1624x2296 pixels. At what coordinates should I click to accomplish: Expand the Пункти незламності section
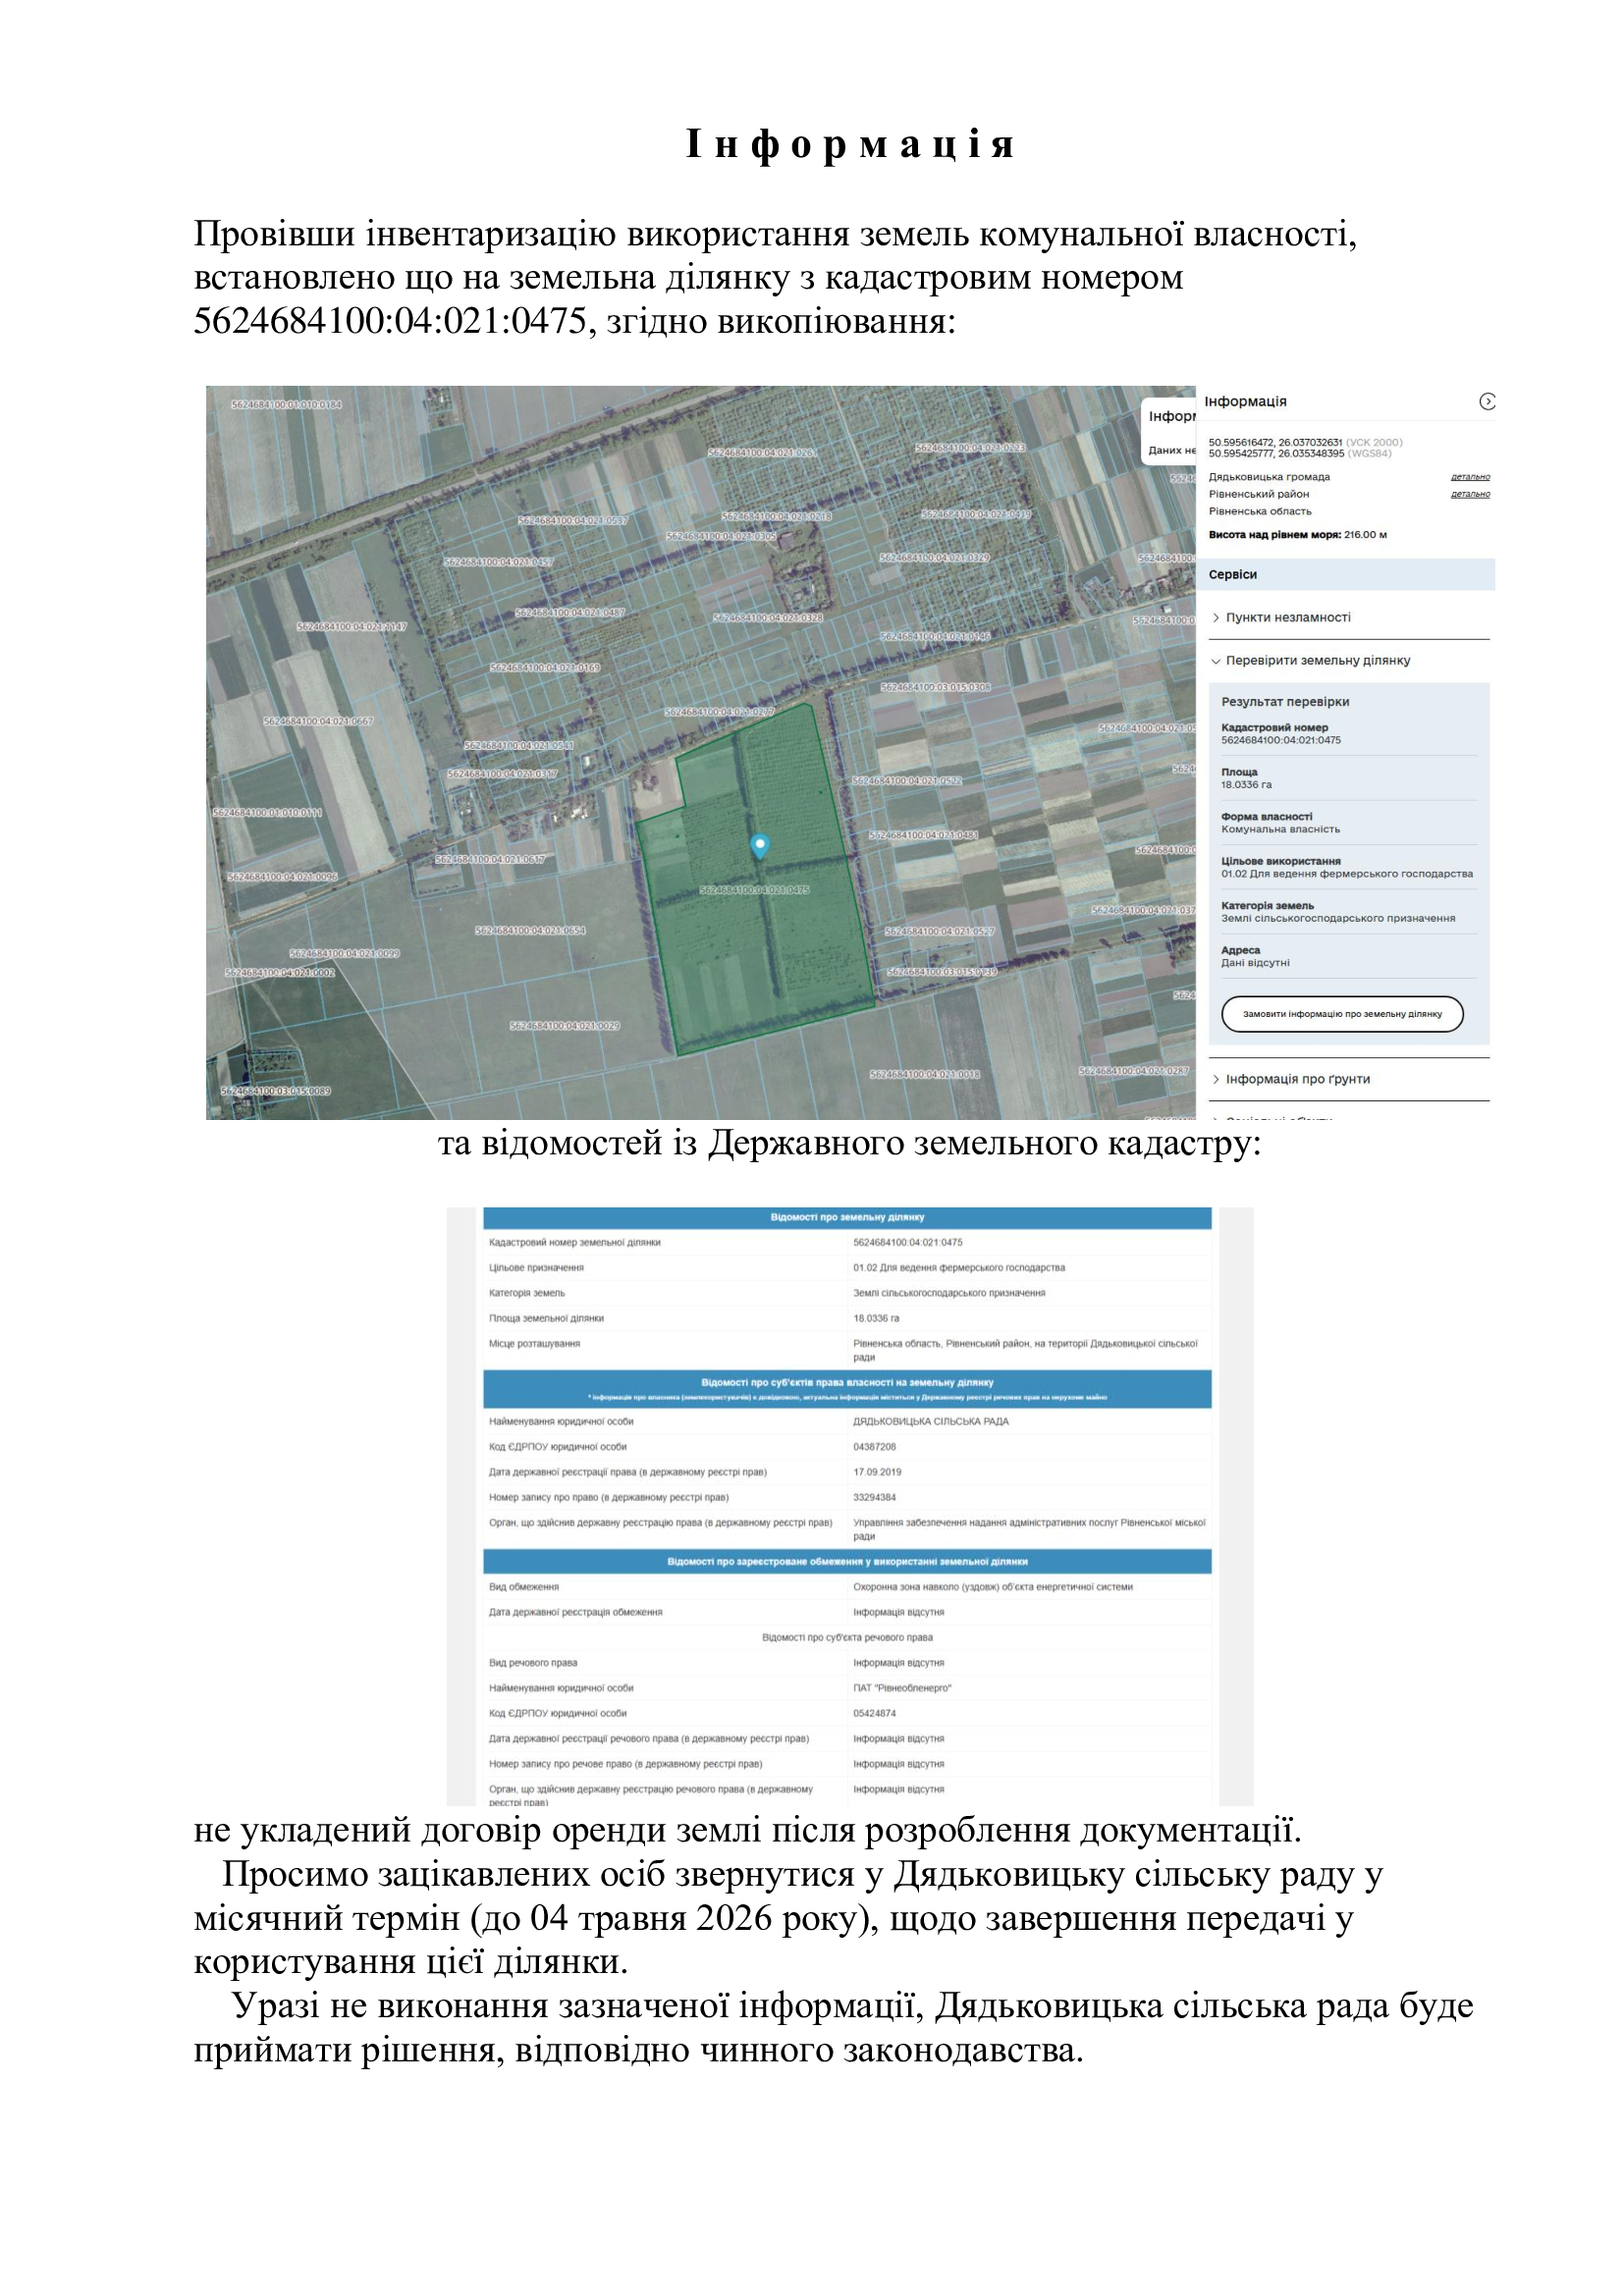pos(1287,617)
